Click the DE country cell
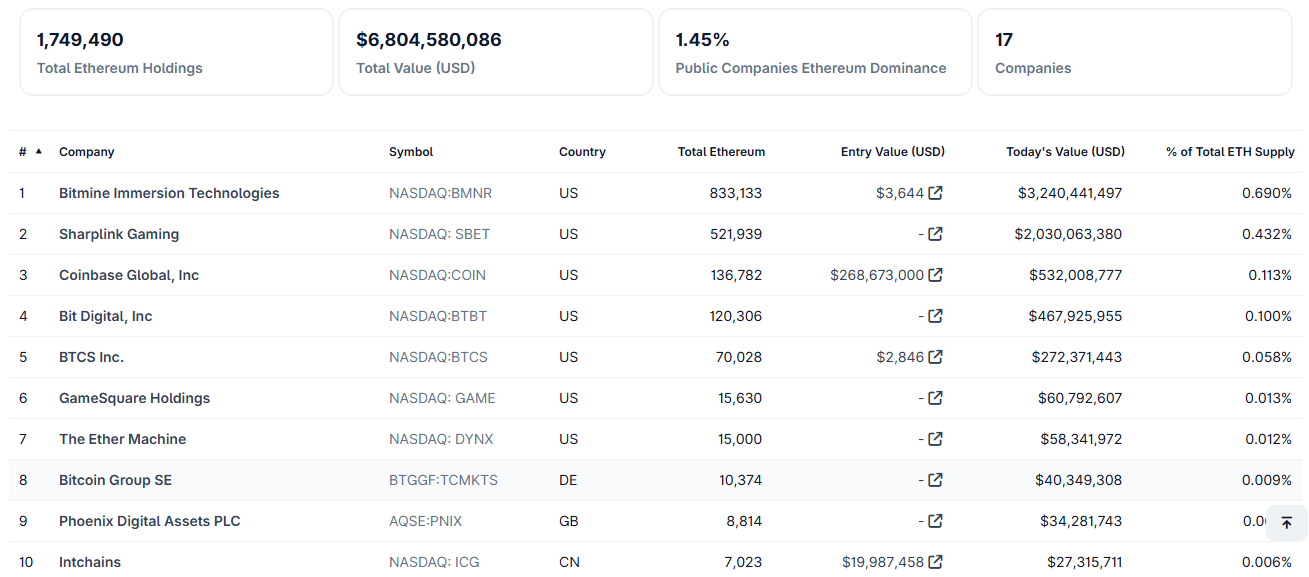The image size is (1309, 577). point(568,480)
